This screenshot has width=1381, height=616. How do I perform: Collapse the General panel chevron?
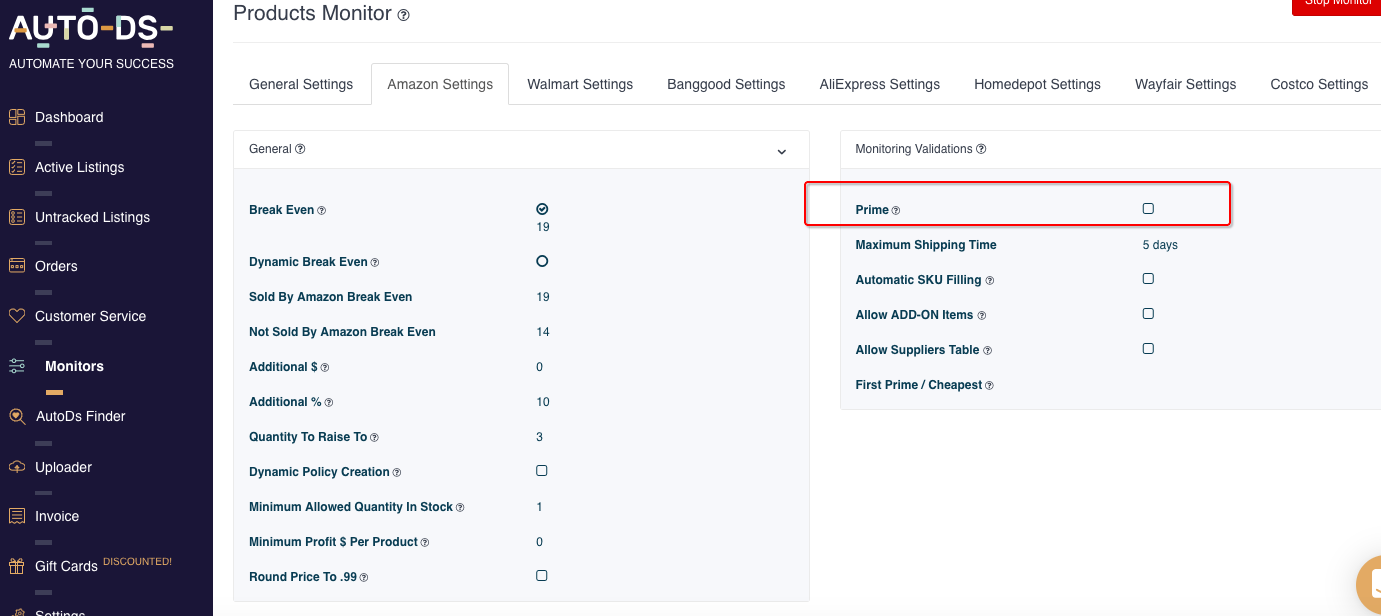[782, 152]
